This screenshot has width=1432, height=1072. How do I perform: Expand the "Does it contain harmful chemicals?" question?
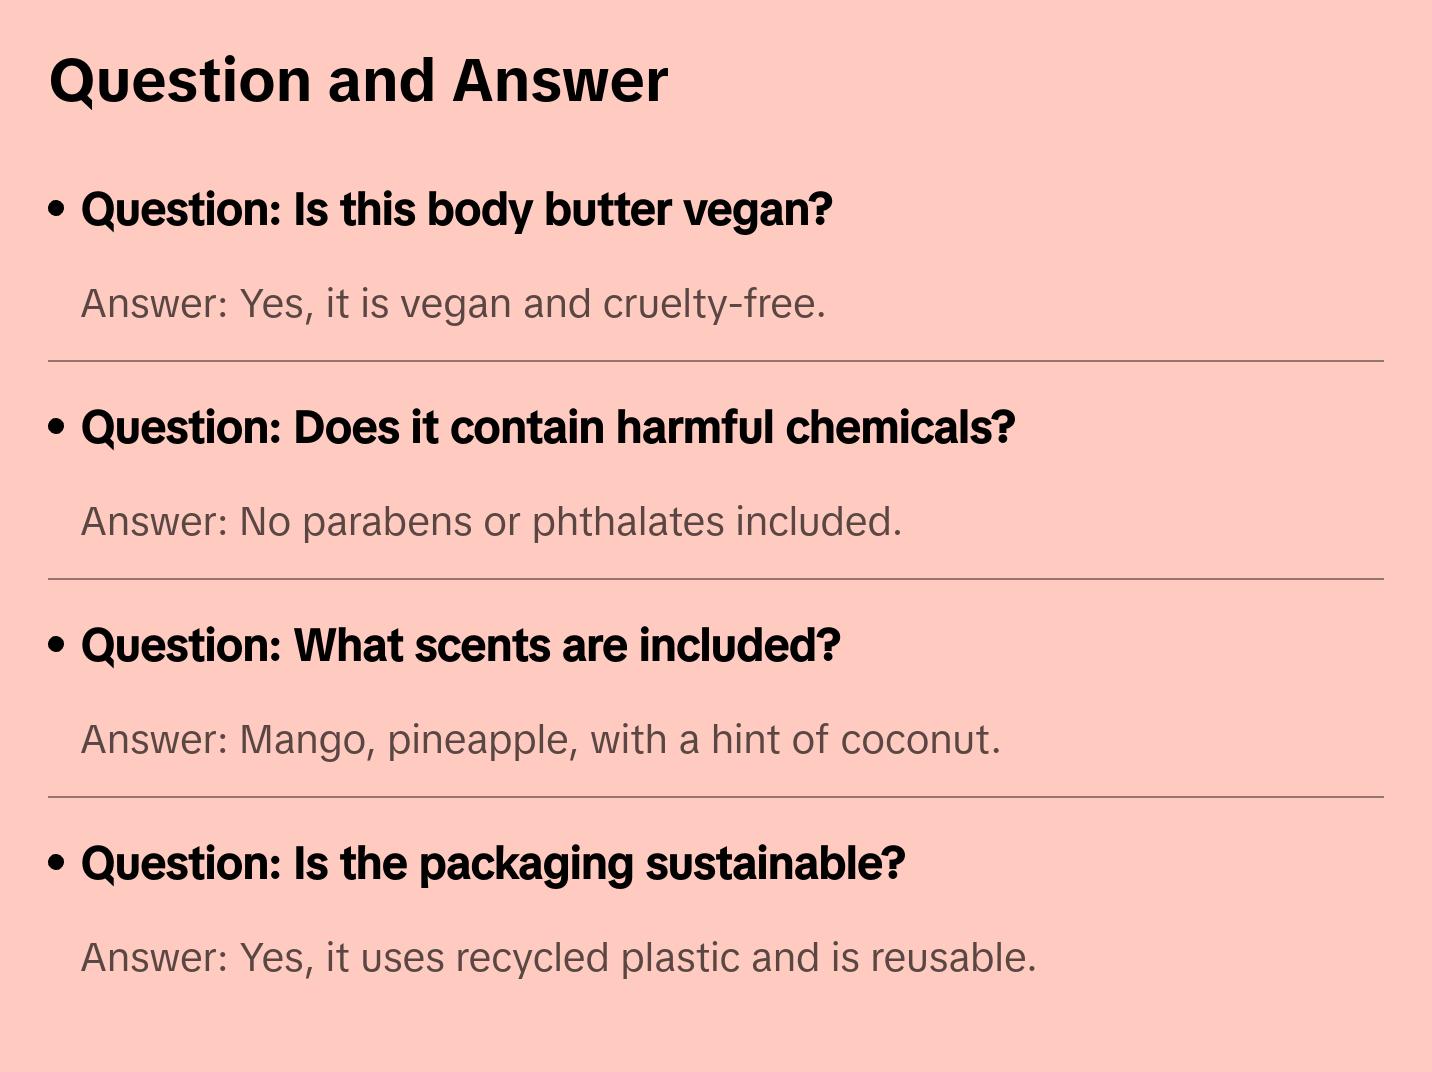click(x=548, y=428)
